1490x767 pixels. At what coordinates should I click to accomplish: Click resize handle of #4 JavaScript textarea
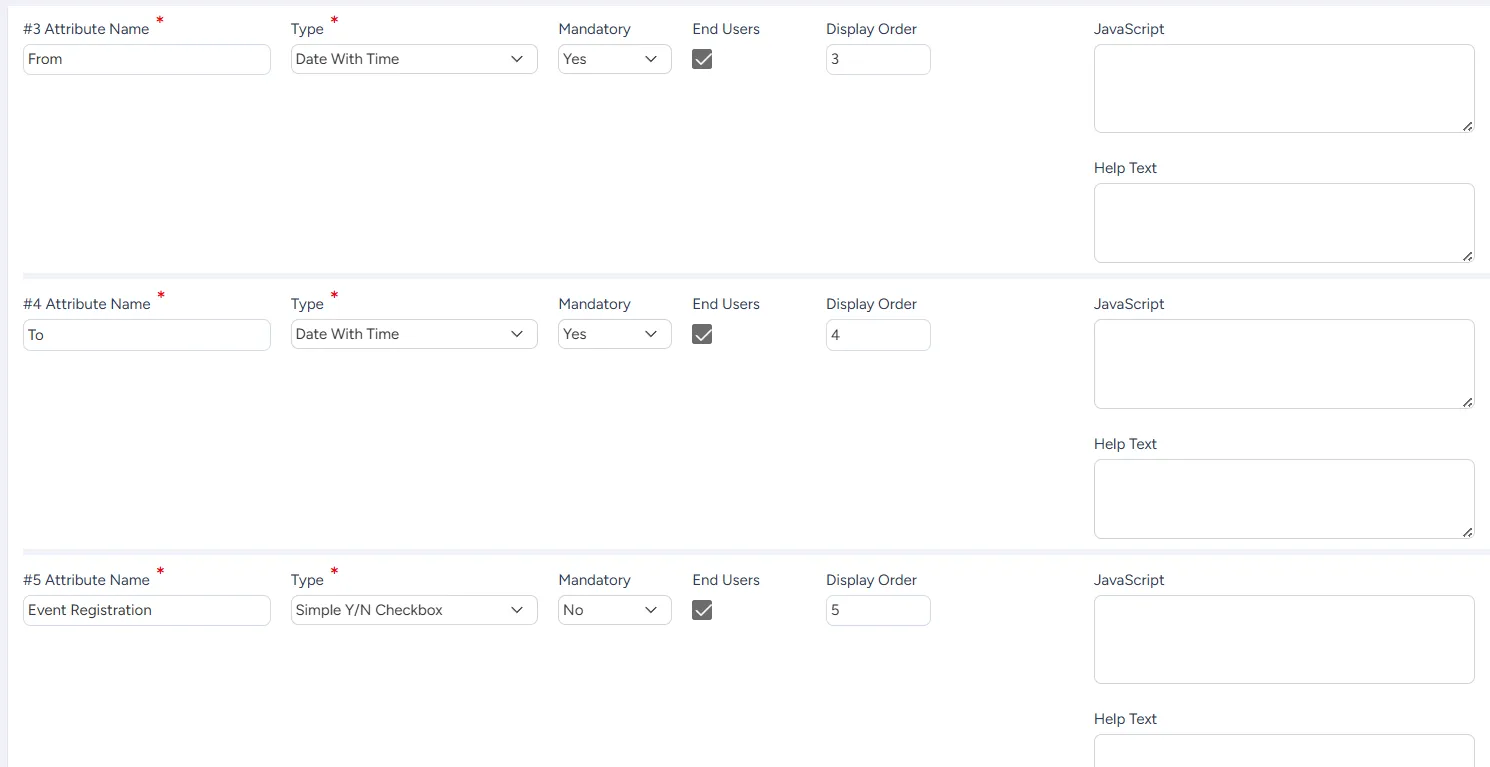tap(1467, 402)
